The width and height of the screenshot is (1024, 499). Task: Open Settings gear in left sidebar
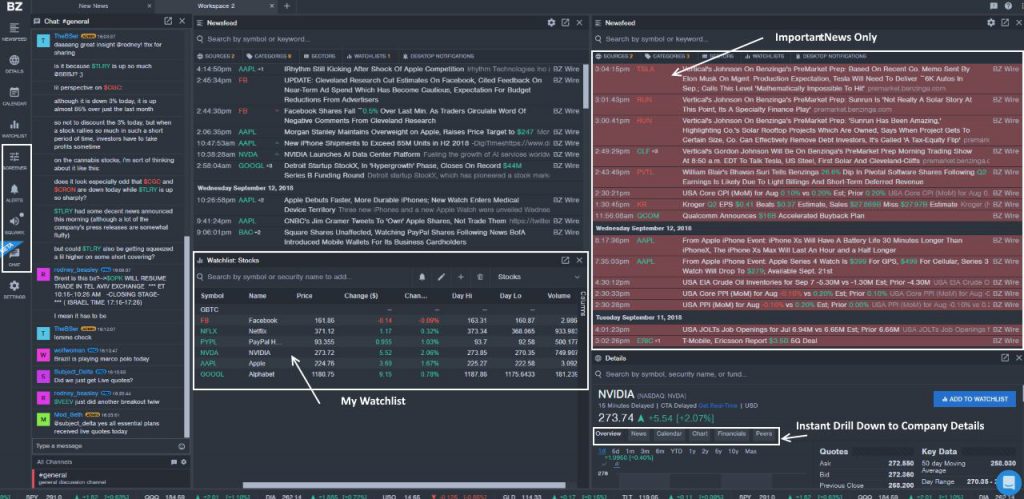(14, 288)
